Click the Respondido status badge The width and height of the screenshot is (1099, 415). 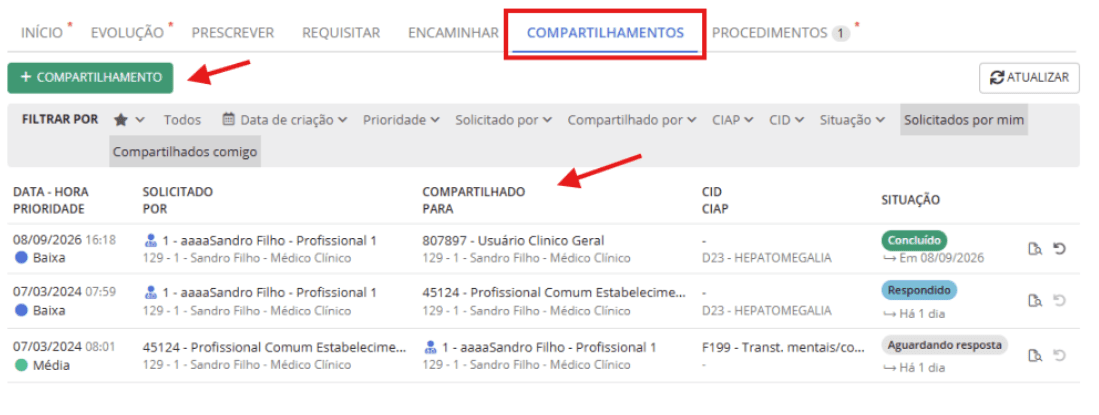(x=919, y=290)
